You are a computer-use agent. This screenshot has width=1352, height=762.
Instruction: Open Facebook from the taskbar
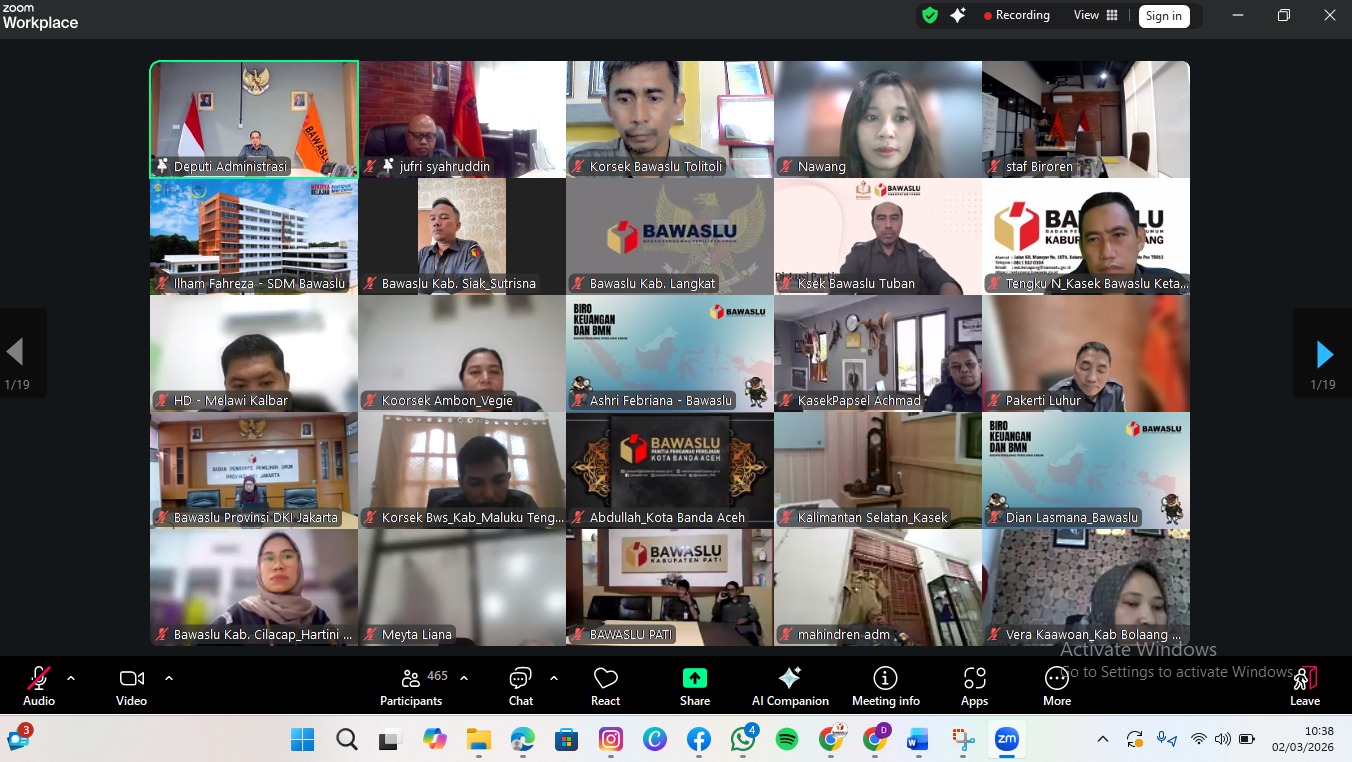(x=699, y=740)
